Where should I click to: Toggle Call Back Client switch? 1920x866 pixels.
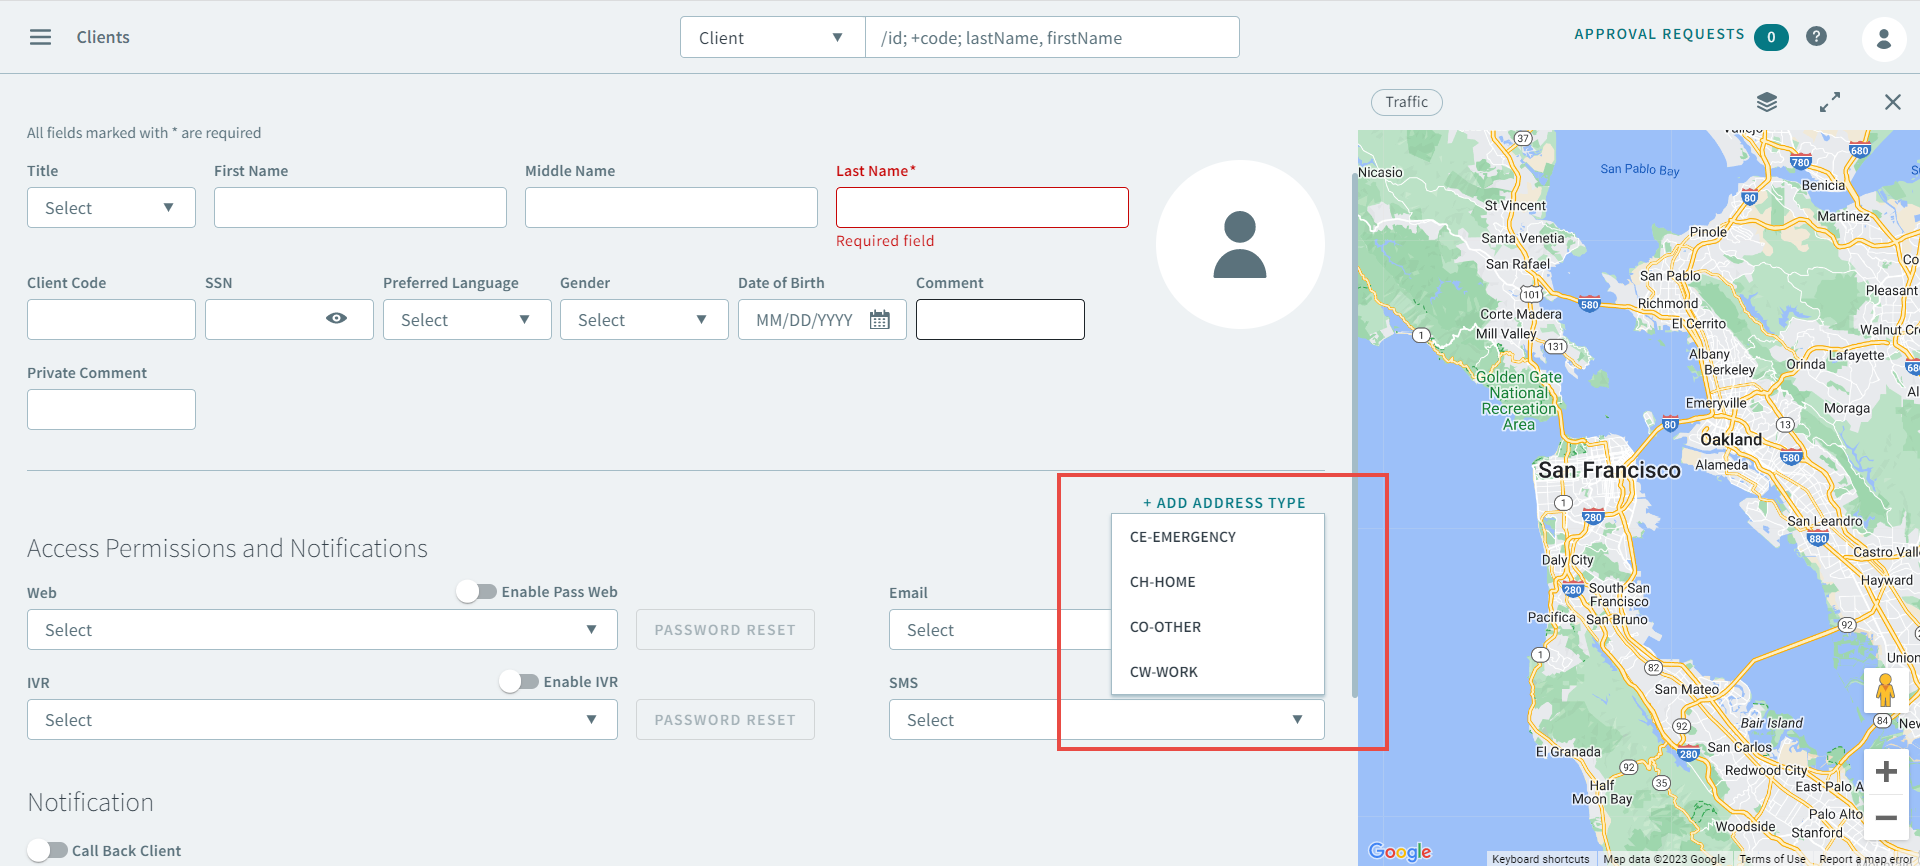coord(47,850)
